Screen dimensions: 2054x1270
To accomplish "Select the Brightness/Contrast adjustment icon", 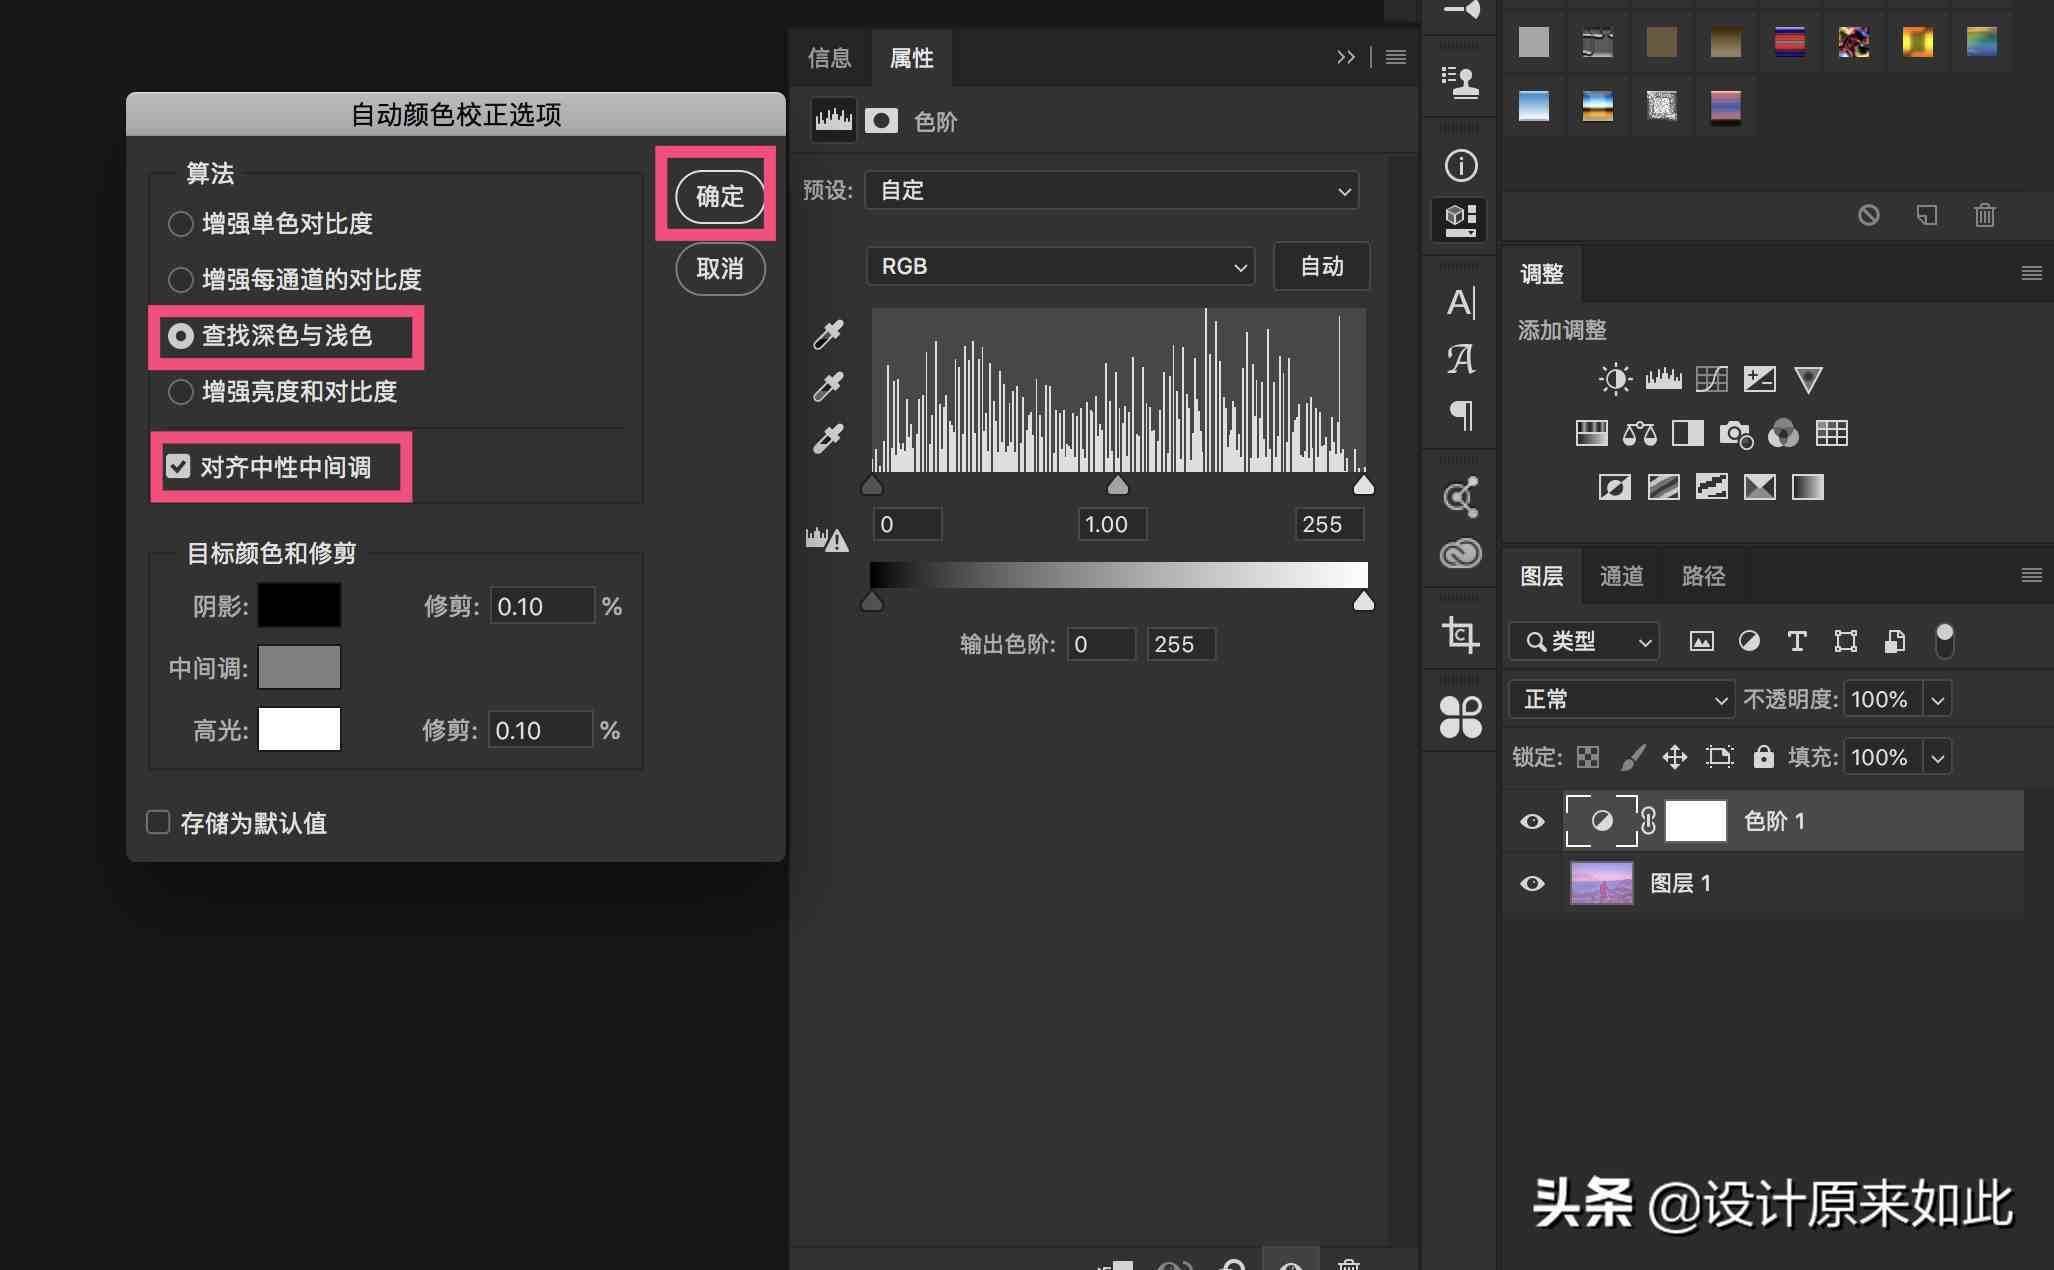I will [1609, 380].
